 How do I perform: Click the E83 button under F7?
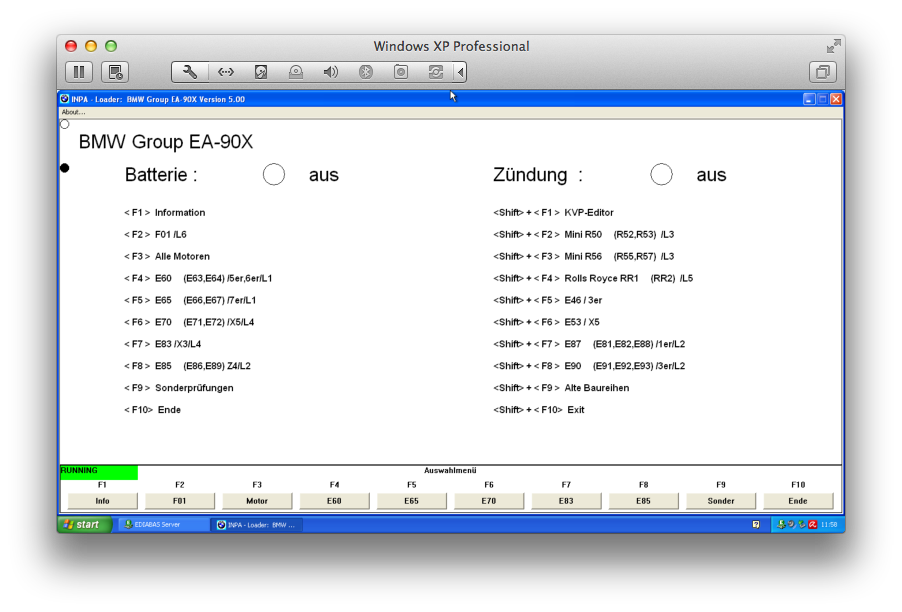[566, 501]
